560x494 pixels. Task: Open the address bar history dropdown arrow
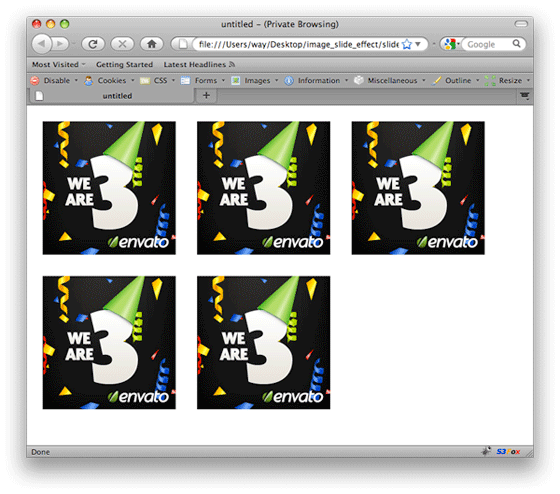click(x=418, y=44)
